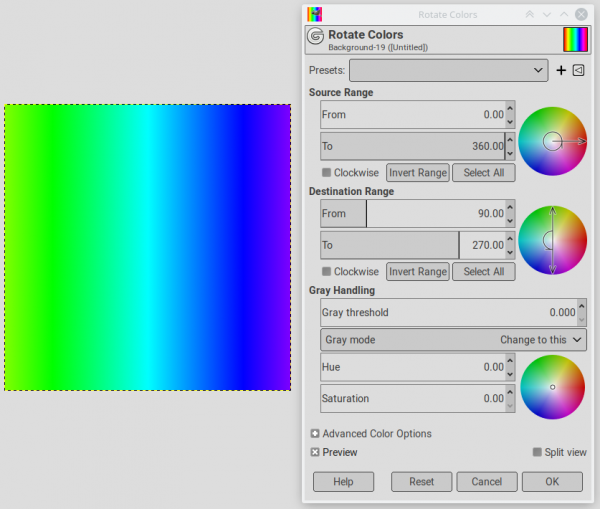Click the Destination Range color wheel
The image size is (600, 509).
point(553,240)
